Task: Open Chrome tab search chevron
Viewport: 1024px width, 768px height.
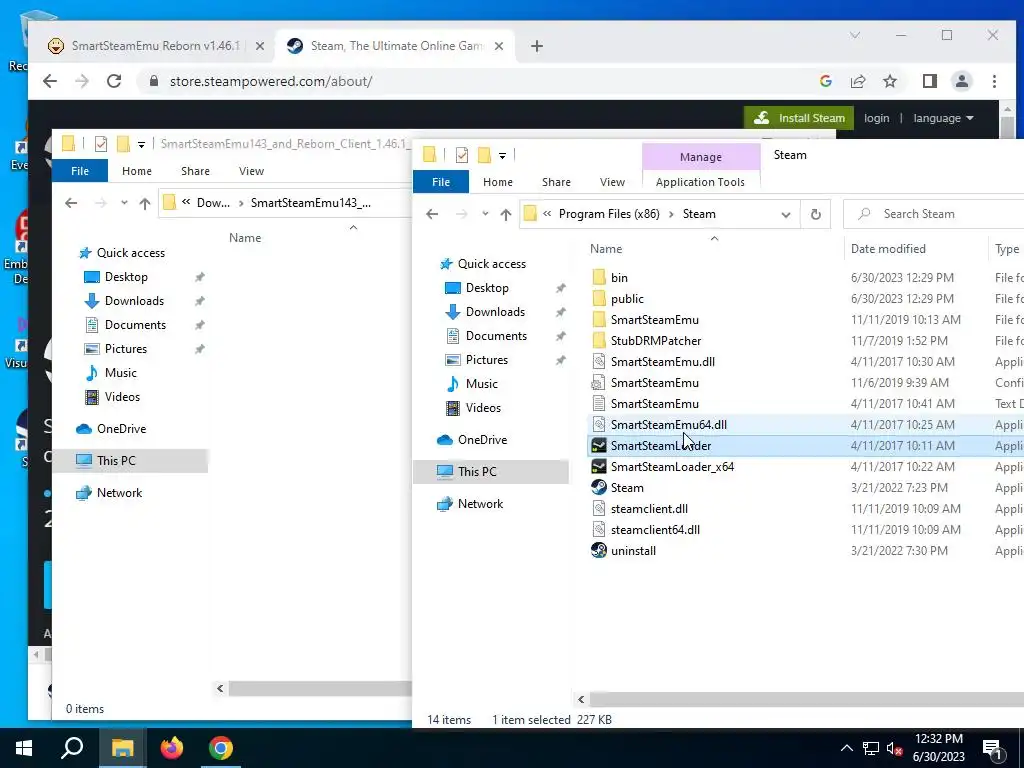Action: click(854, 35)
